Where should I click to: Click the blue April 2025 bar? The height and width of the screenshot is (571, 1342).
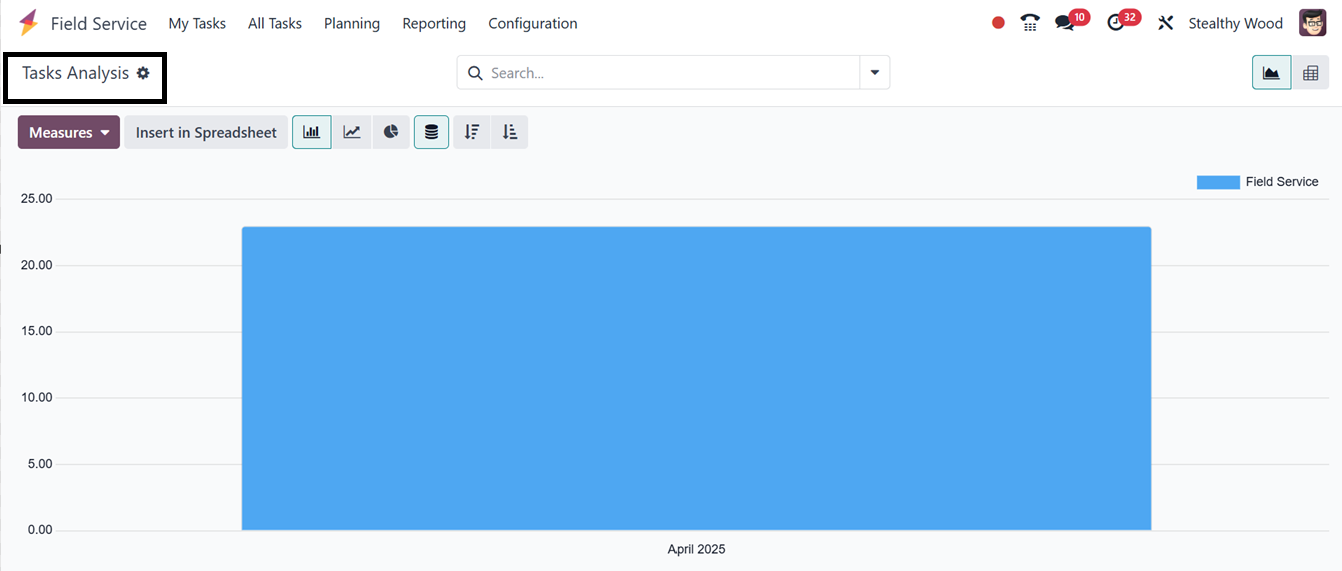pos(696,378)
